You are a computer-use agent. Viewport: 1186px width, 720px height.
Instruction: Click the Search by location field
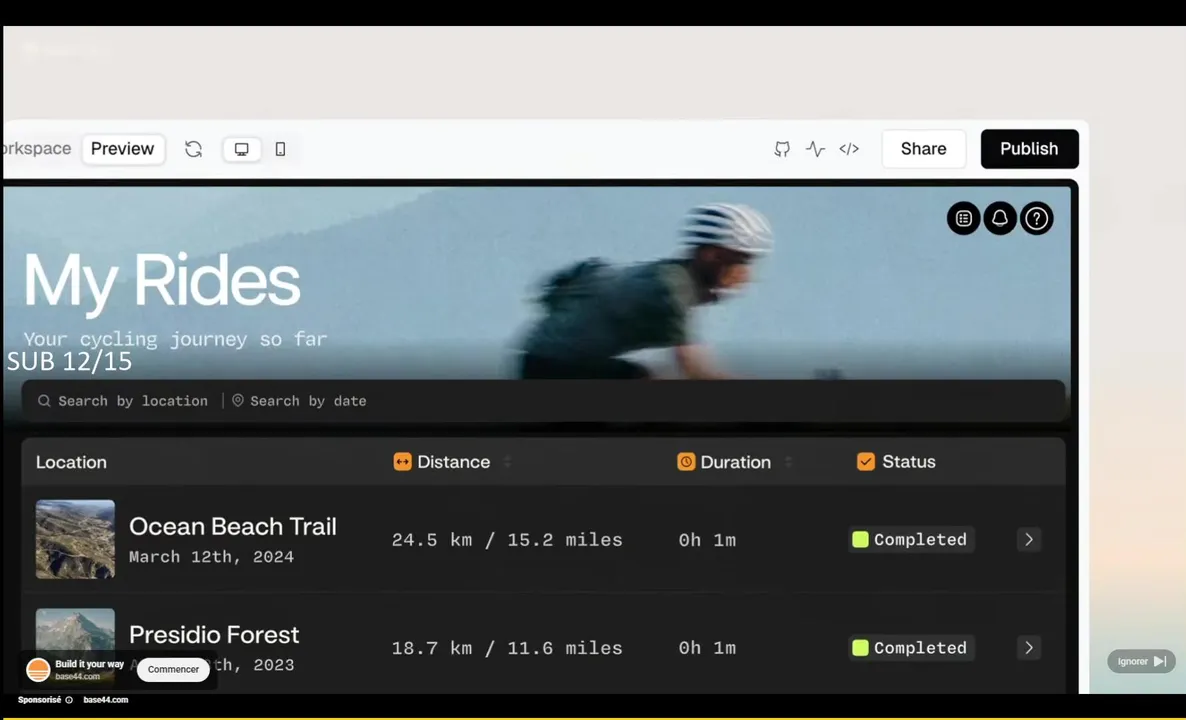[133, 401]
